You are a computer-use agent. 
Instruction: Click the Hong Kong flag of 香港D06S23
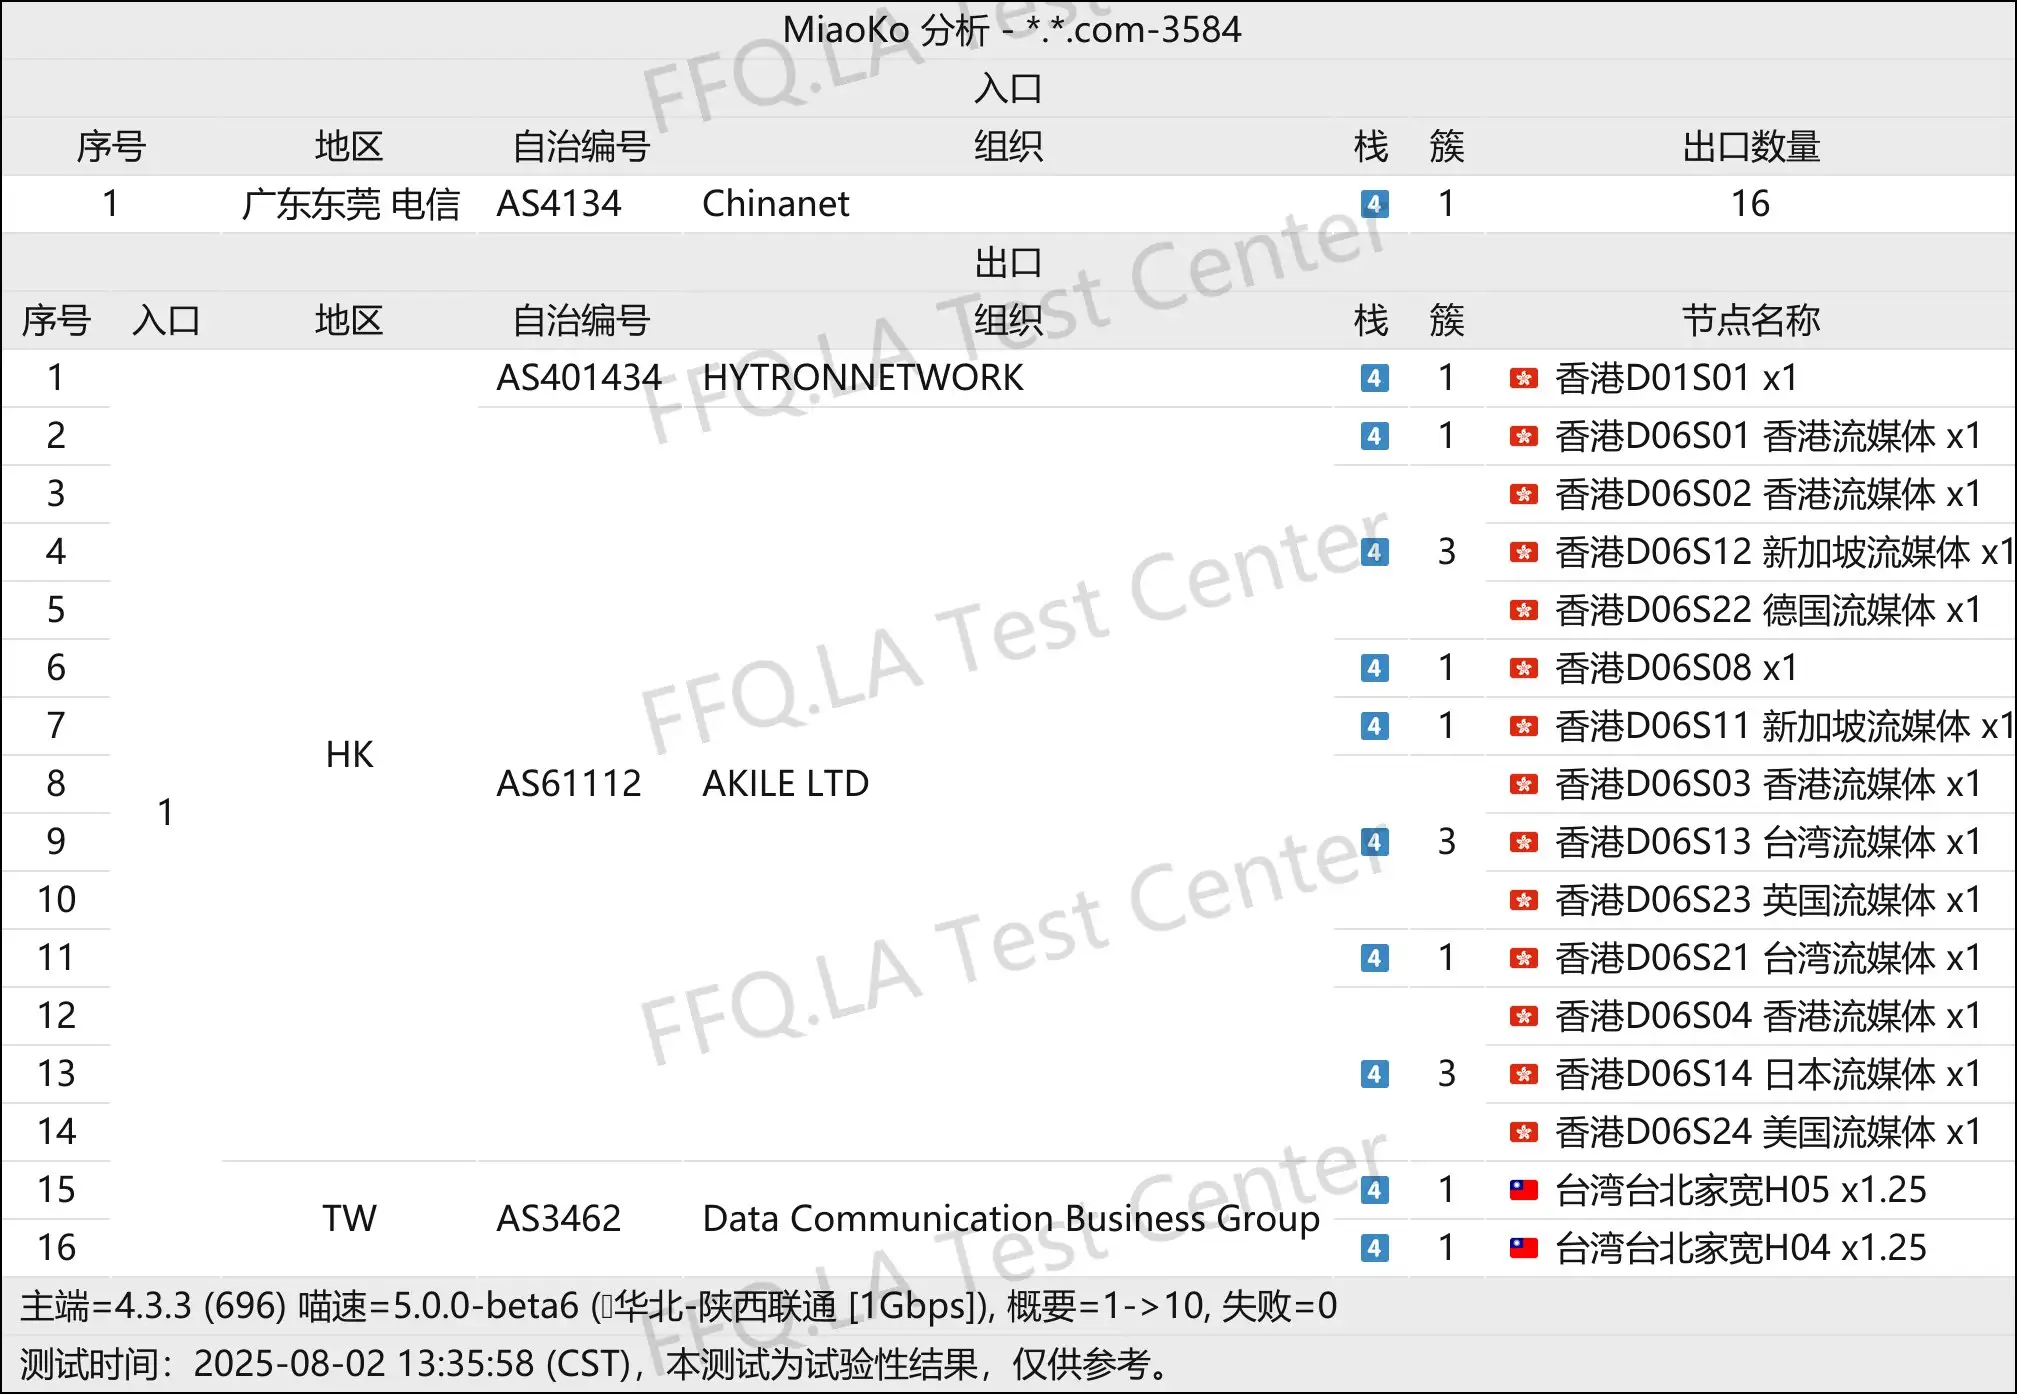click(x=1523, y=900)
